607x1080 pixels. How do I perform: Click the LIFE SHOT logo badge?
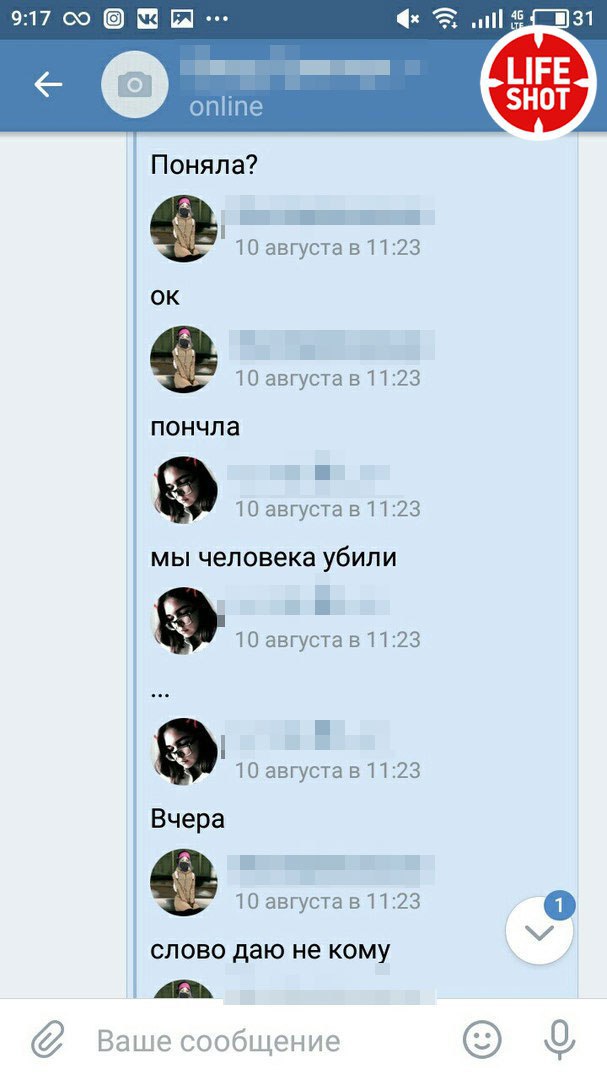click(x=538, y=83)
